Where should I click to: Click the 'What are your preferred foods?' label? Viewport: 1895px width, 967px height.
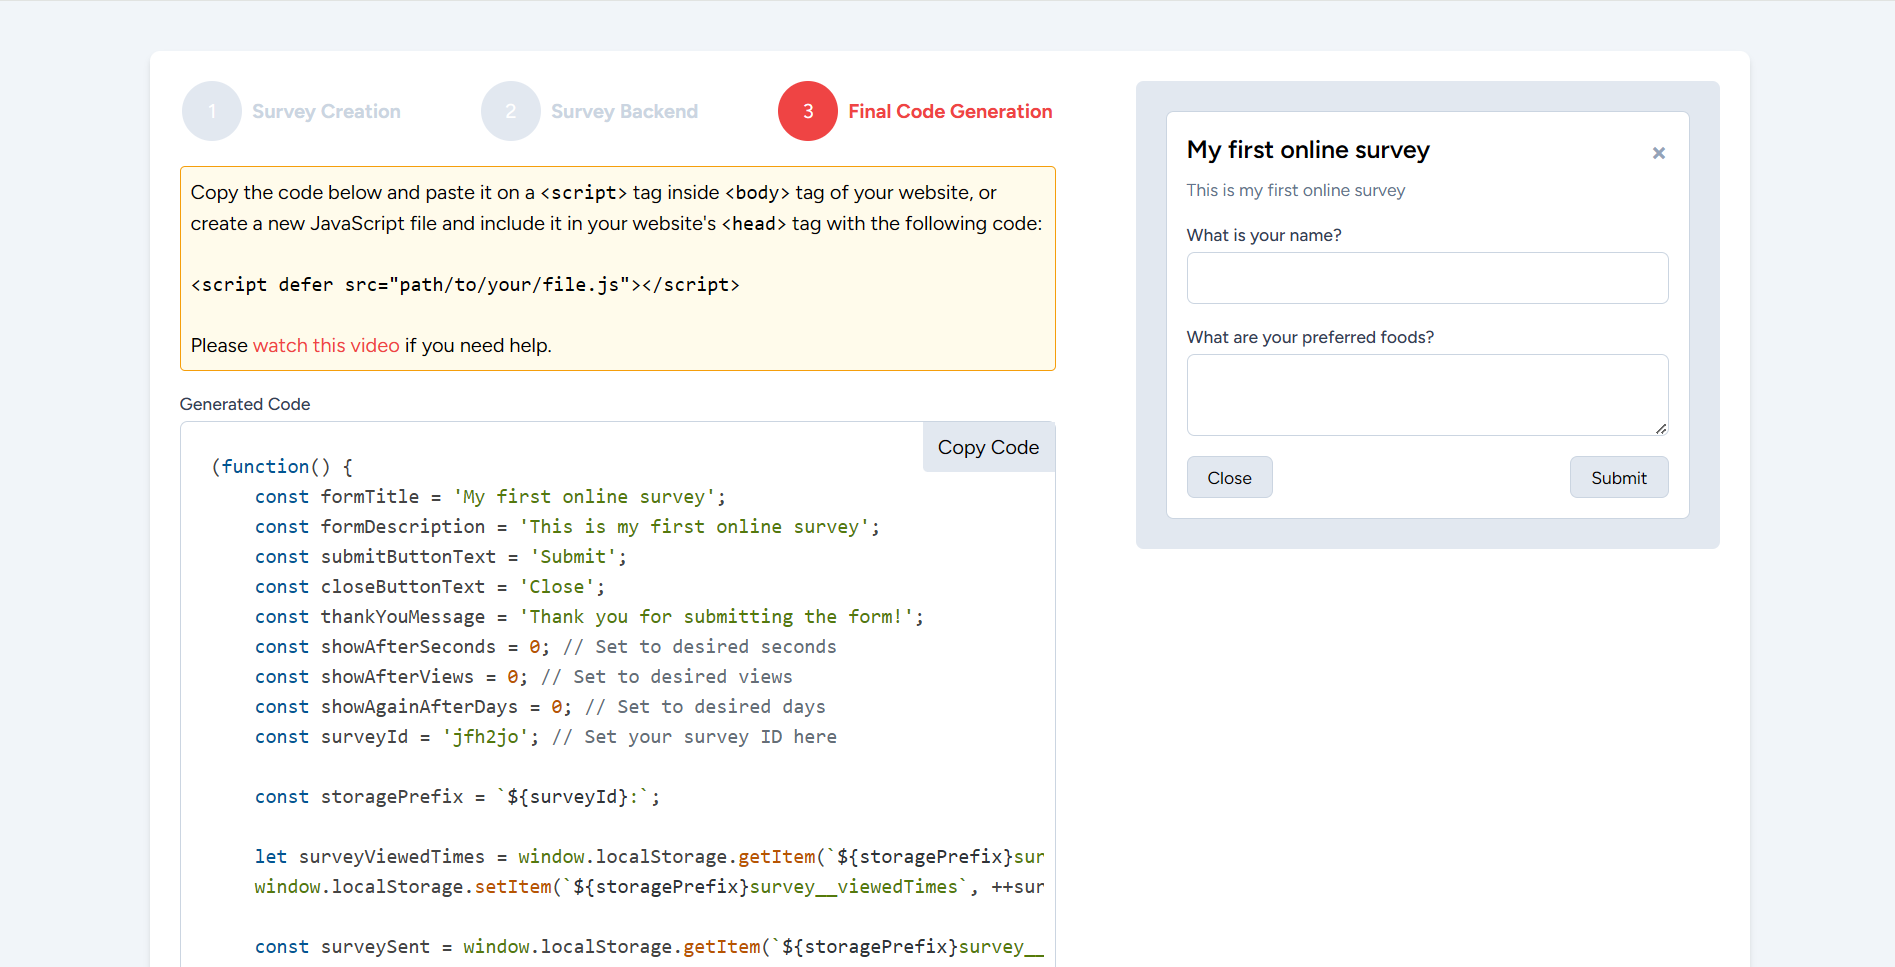click(x=1310, y=337)
